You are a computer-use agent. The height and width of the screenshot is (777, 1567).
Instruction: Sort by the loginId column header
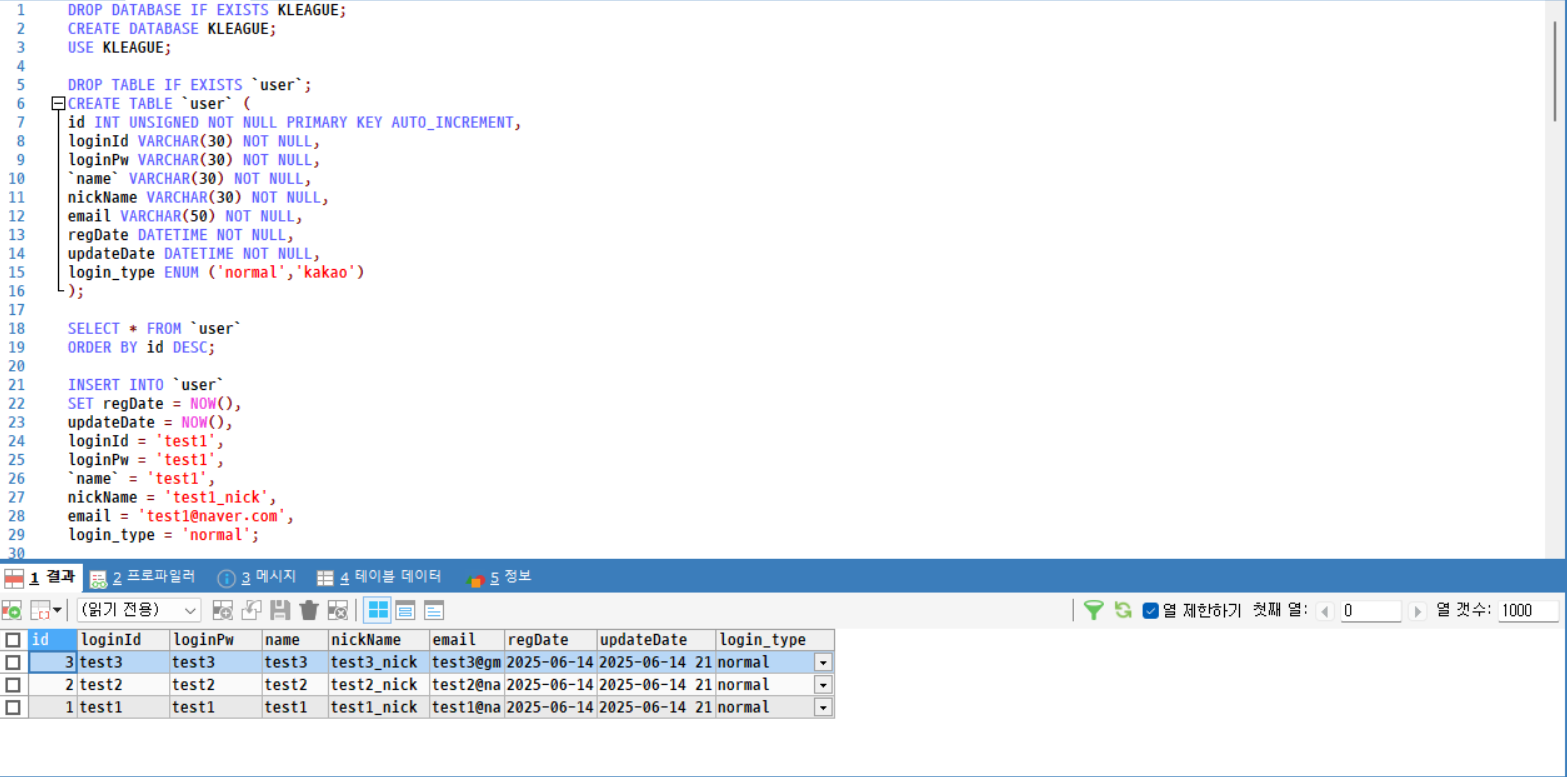coord(124,640)
